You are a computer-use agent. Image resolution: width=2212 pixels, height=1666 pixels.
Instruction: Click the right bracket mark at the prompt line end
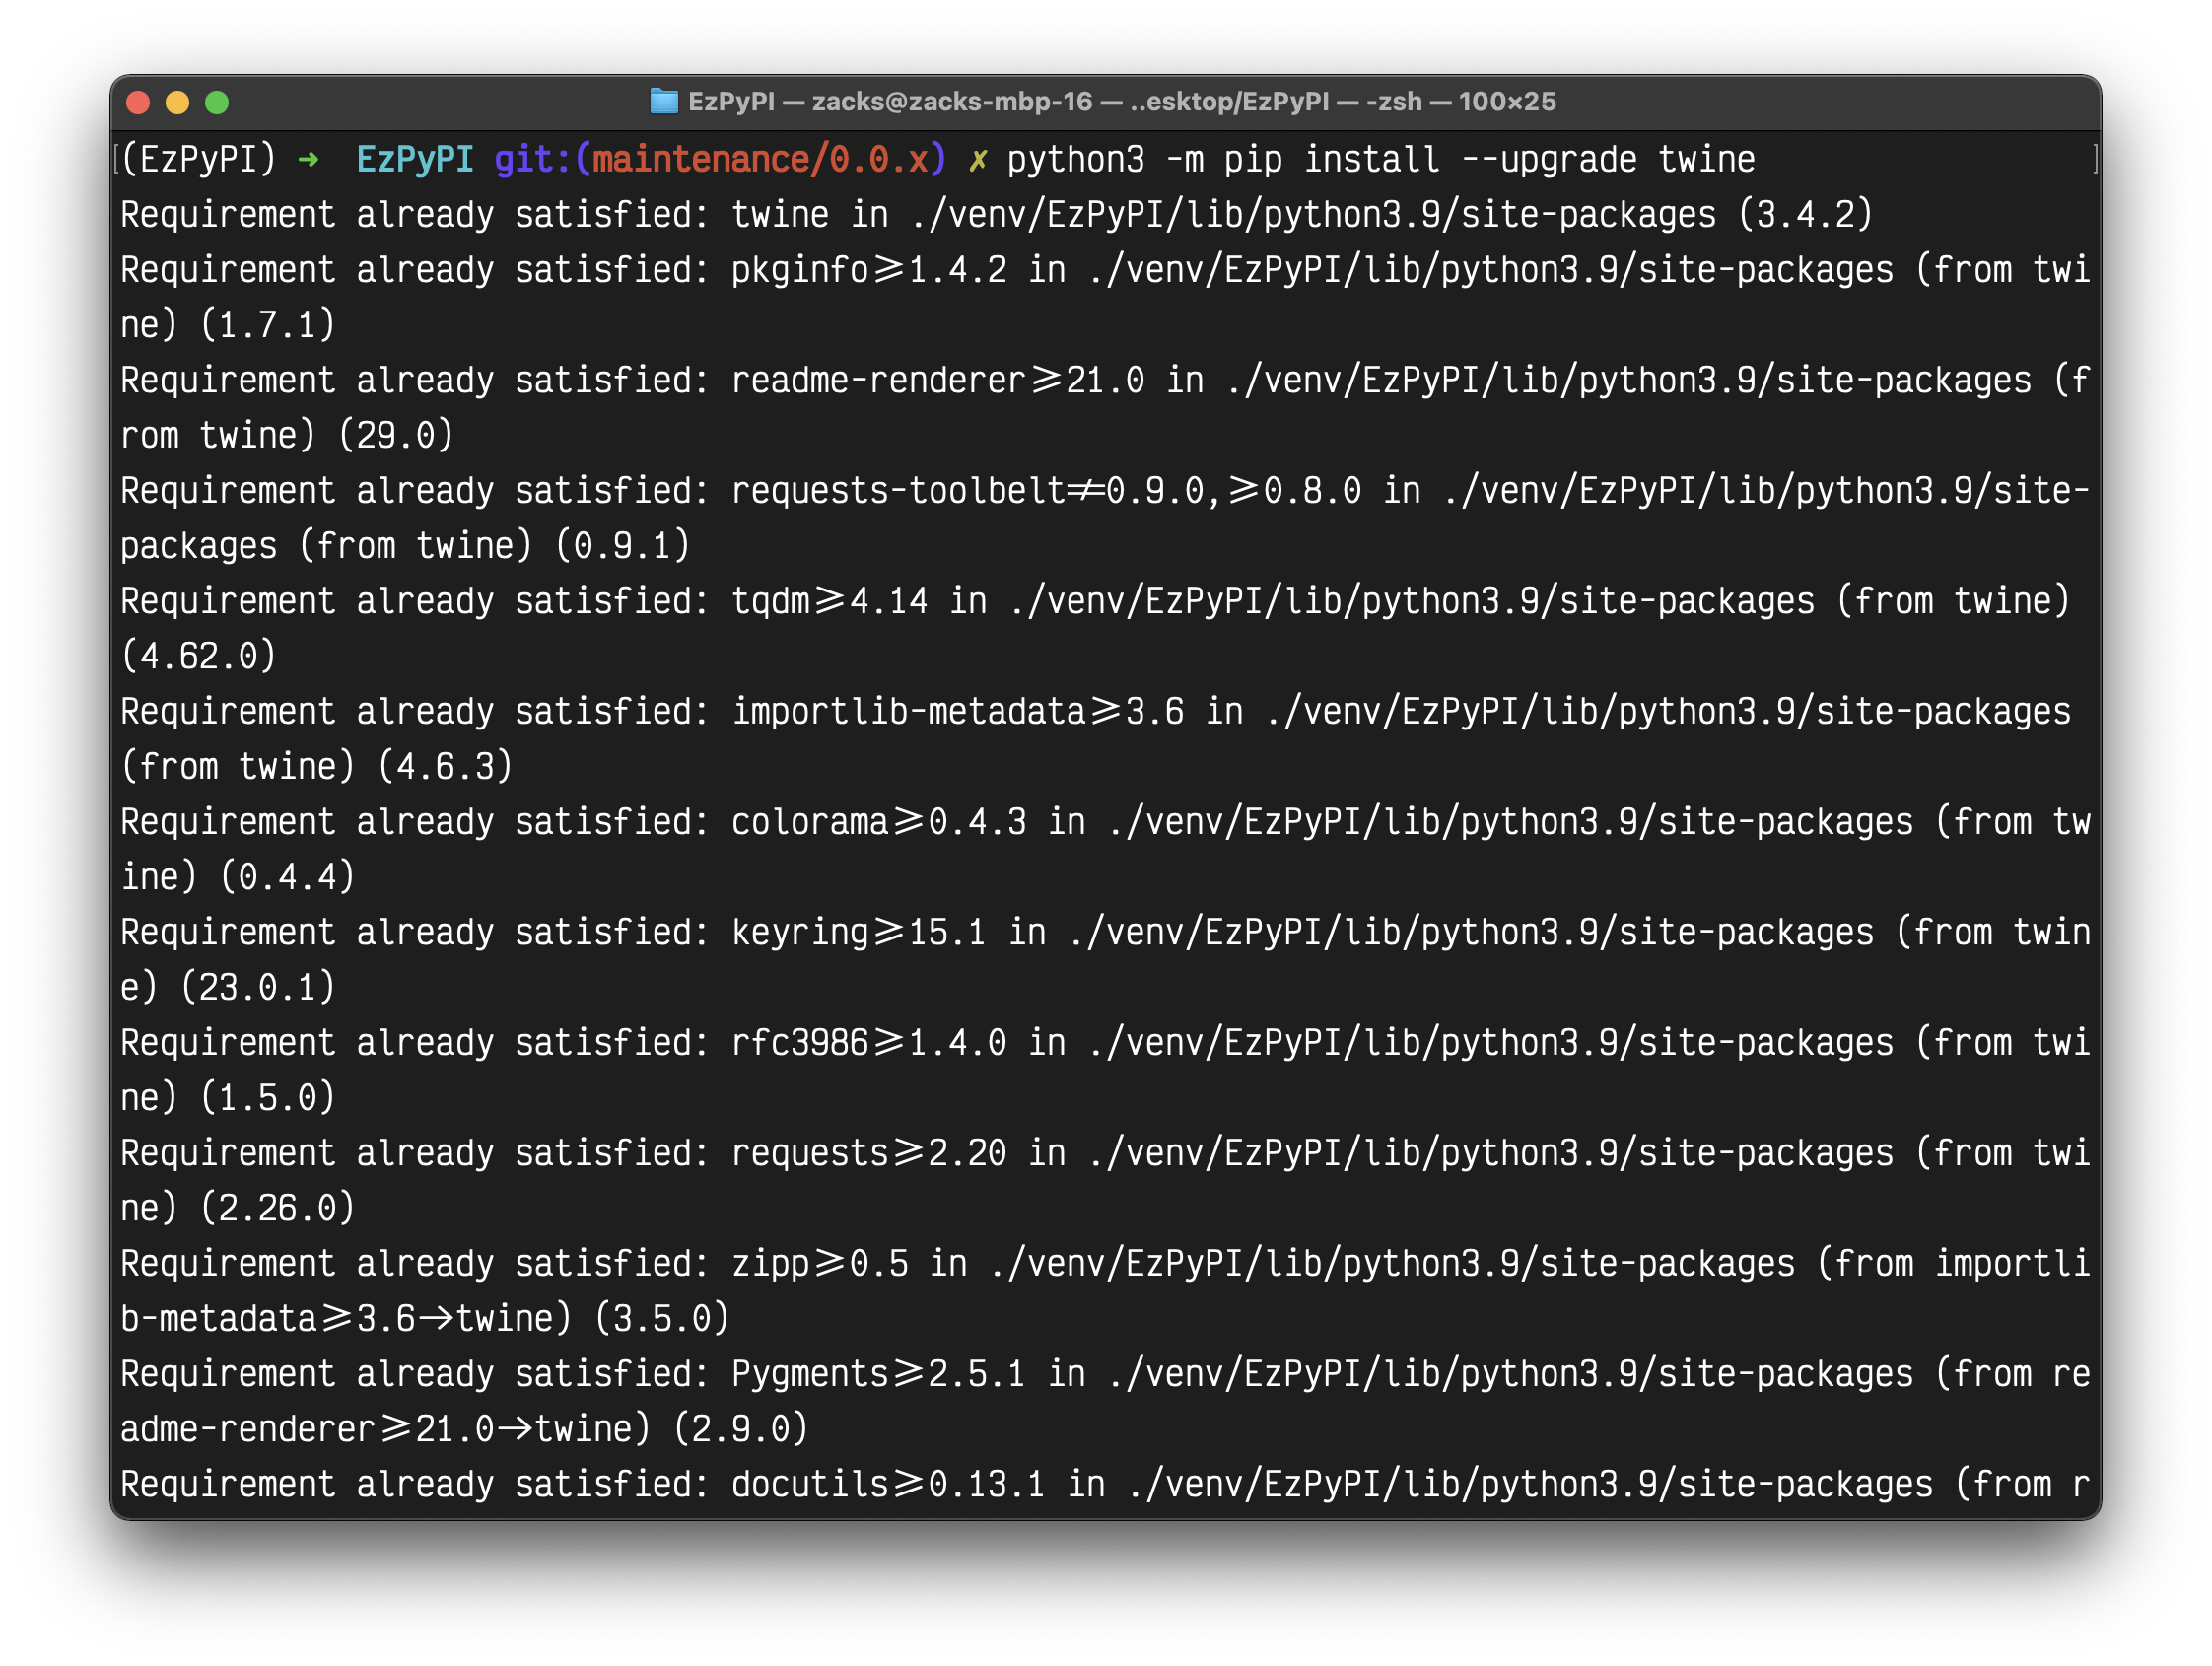(2094, 159)
